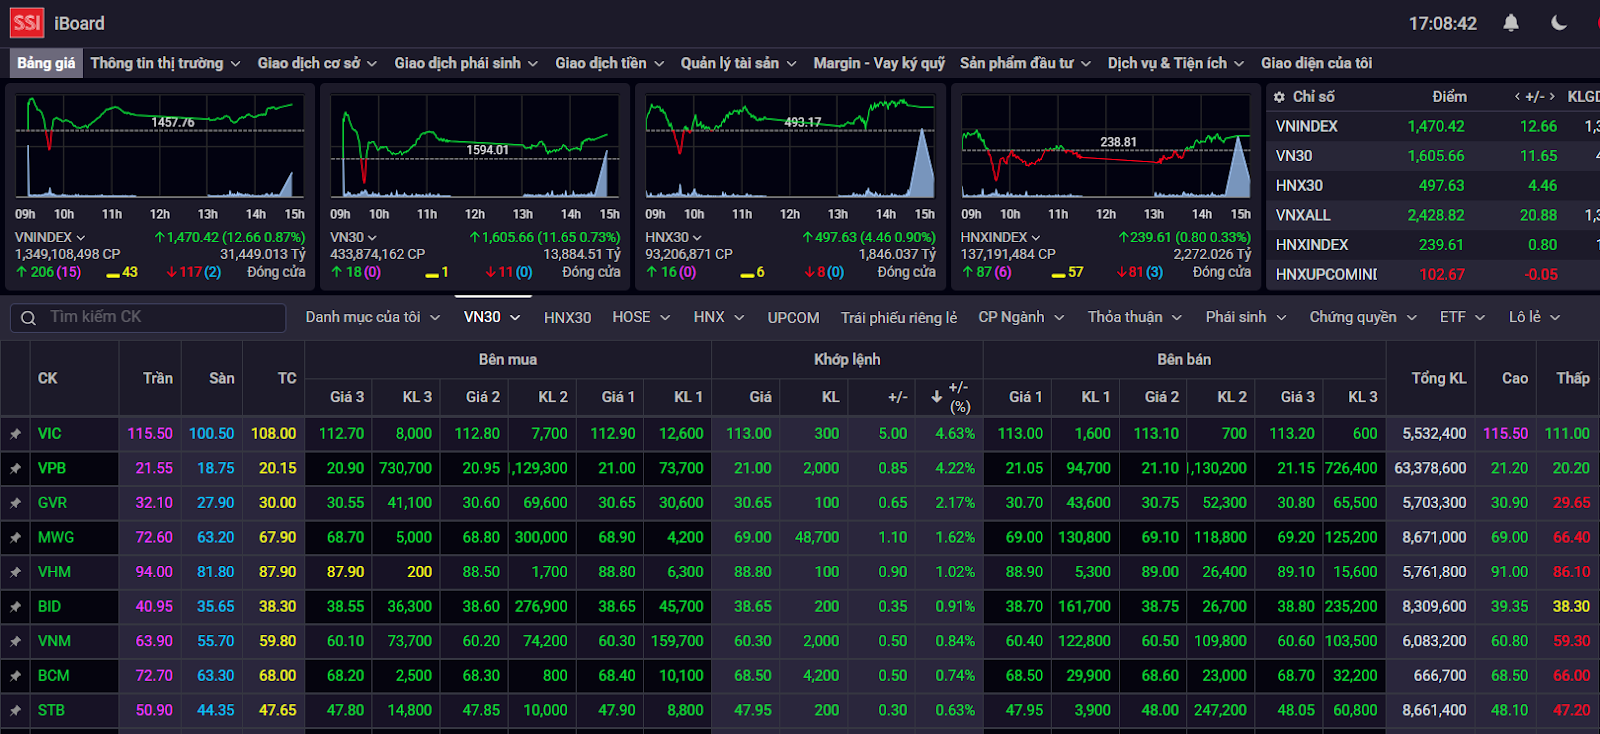
Task: Open the HNX30 chart selector dropdown
Action: click(x=673, y=237)
